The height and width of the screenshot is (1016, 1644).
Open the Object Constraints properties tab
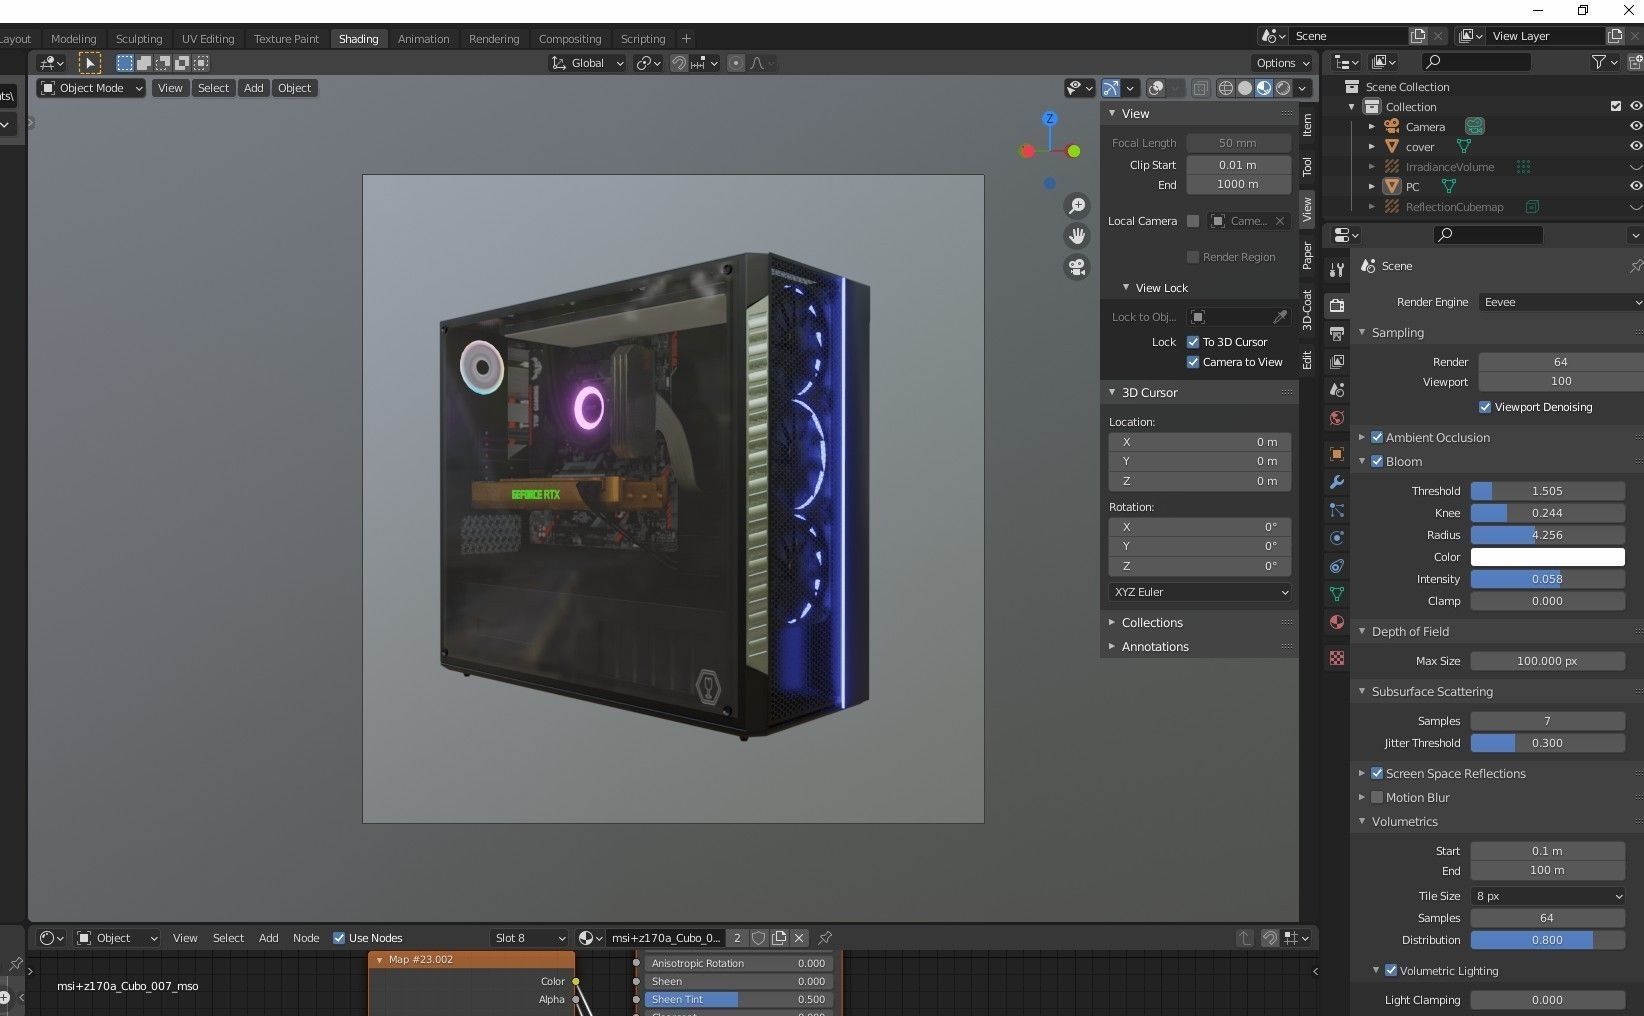[1337, 566]
